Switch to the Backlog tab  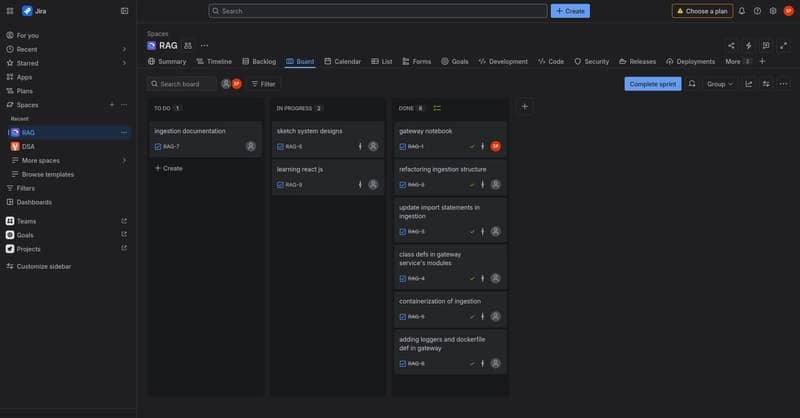pos(259,61)
